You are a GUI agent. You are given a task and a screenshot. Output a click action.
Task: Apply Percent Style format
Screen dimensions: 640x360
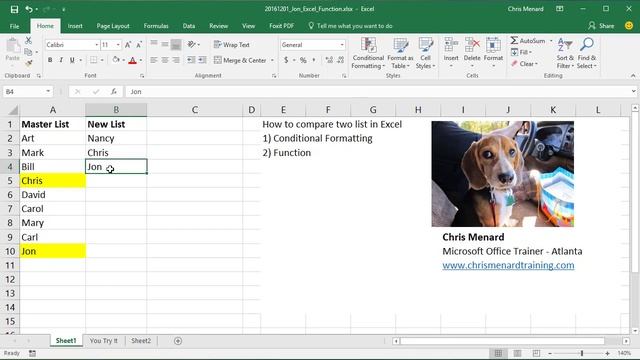coord(303,60)
